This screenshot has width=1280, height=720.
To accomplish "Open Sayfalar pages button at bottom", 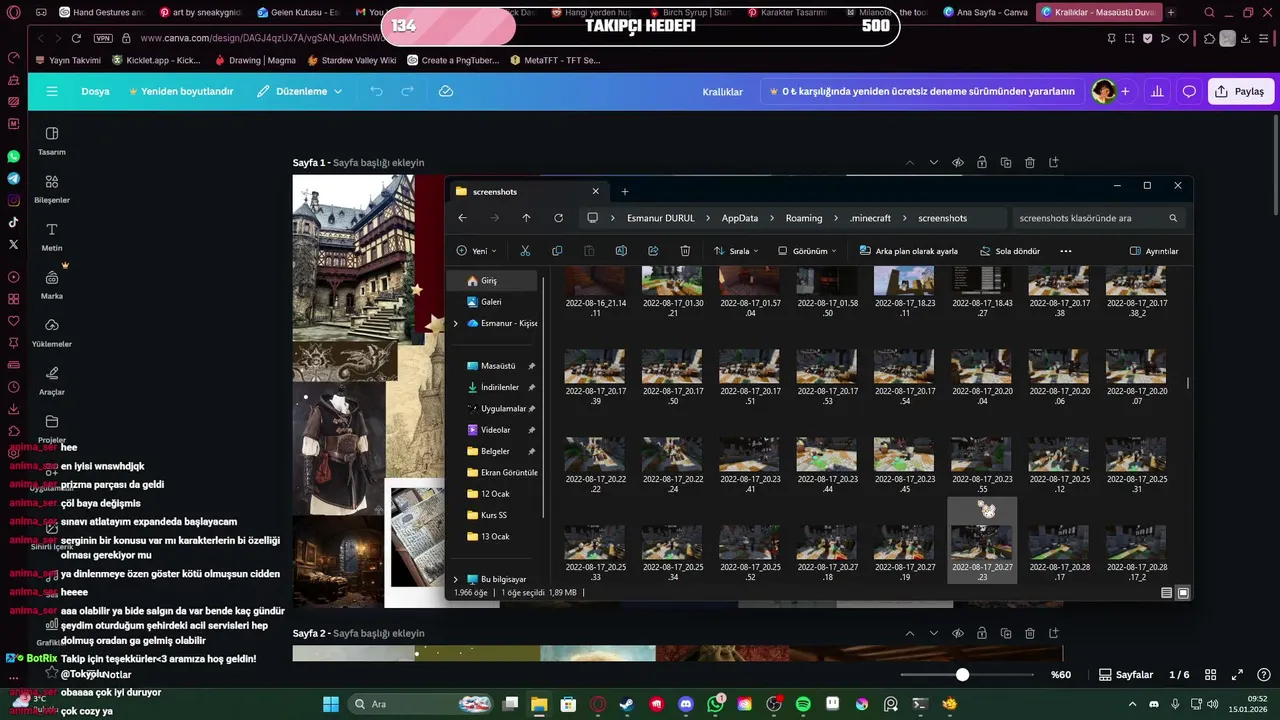I will coord(1126,675).
